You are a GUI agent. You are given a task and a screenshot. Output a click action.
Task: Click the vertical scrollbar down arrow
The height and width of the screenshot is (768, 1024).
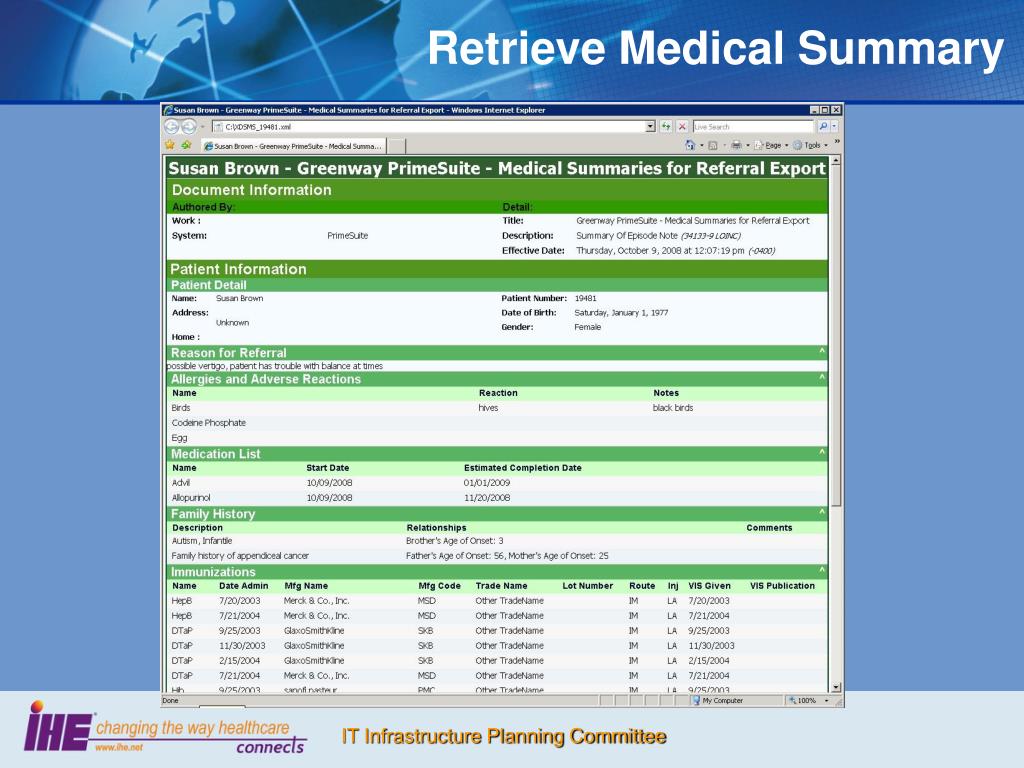point(836,687)
